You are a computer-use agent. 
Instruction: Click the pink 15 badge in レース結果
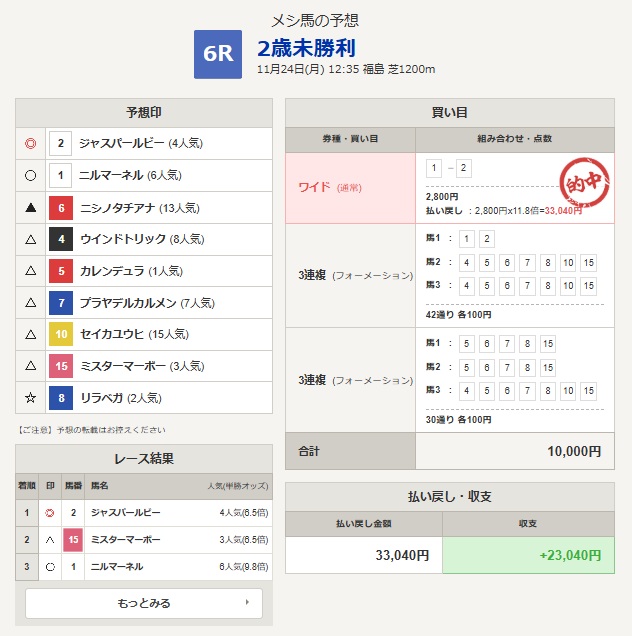[x=73, y=540]
